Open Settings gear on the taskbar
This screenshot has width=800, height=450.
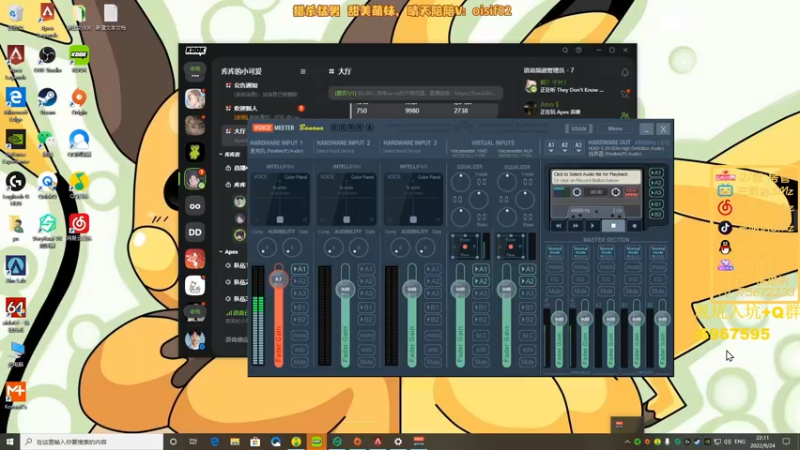pyautogui.click(x=398, y=441)
